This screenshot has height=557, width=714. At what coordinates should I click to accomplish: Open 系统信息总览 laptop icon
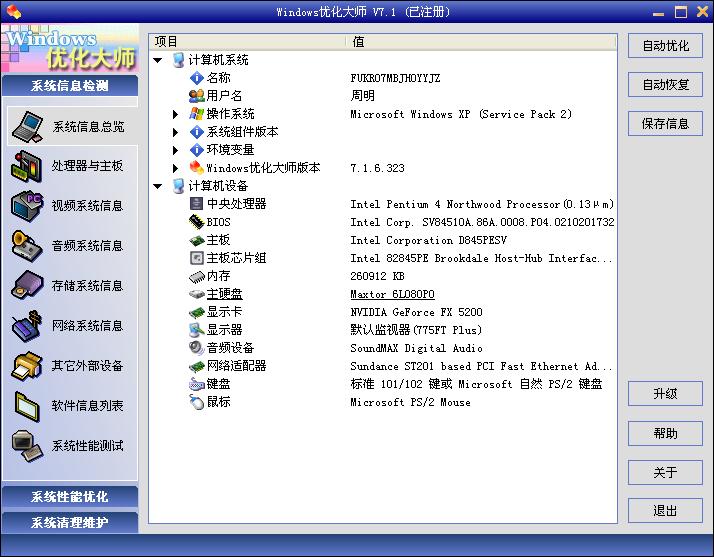click(x=28, y=126)
